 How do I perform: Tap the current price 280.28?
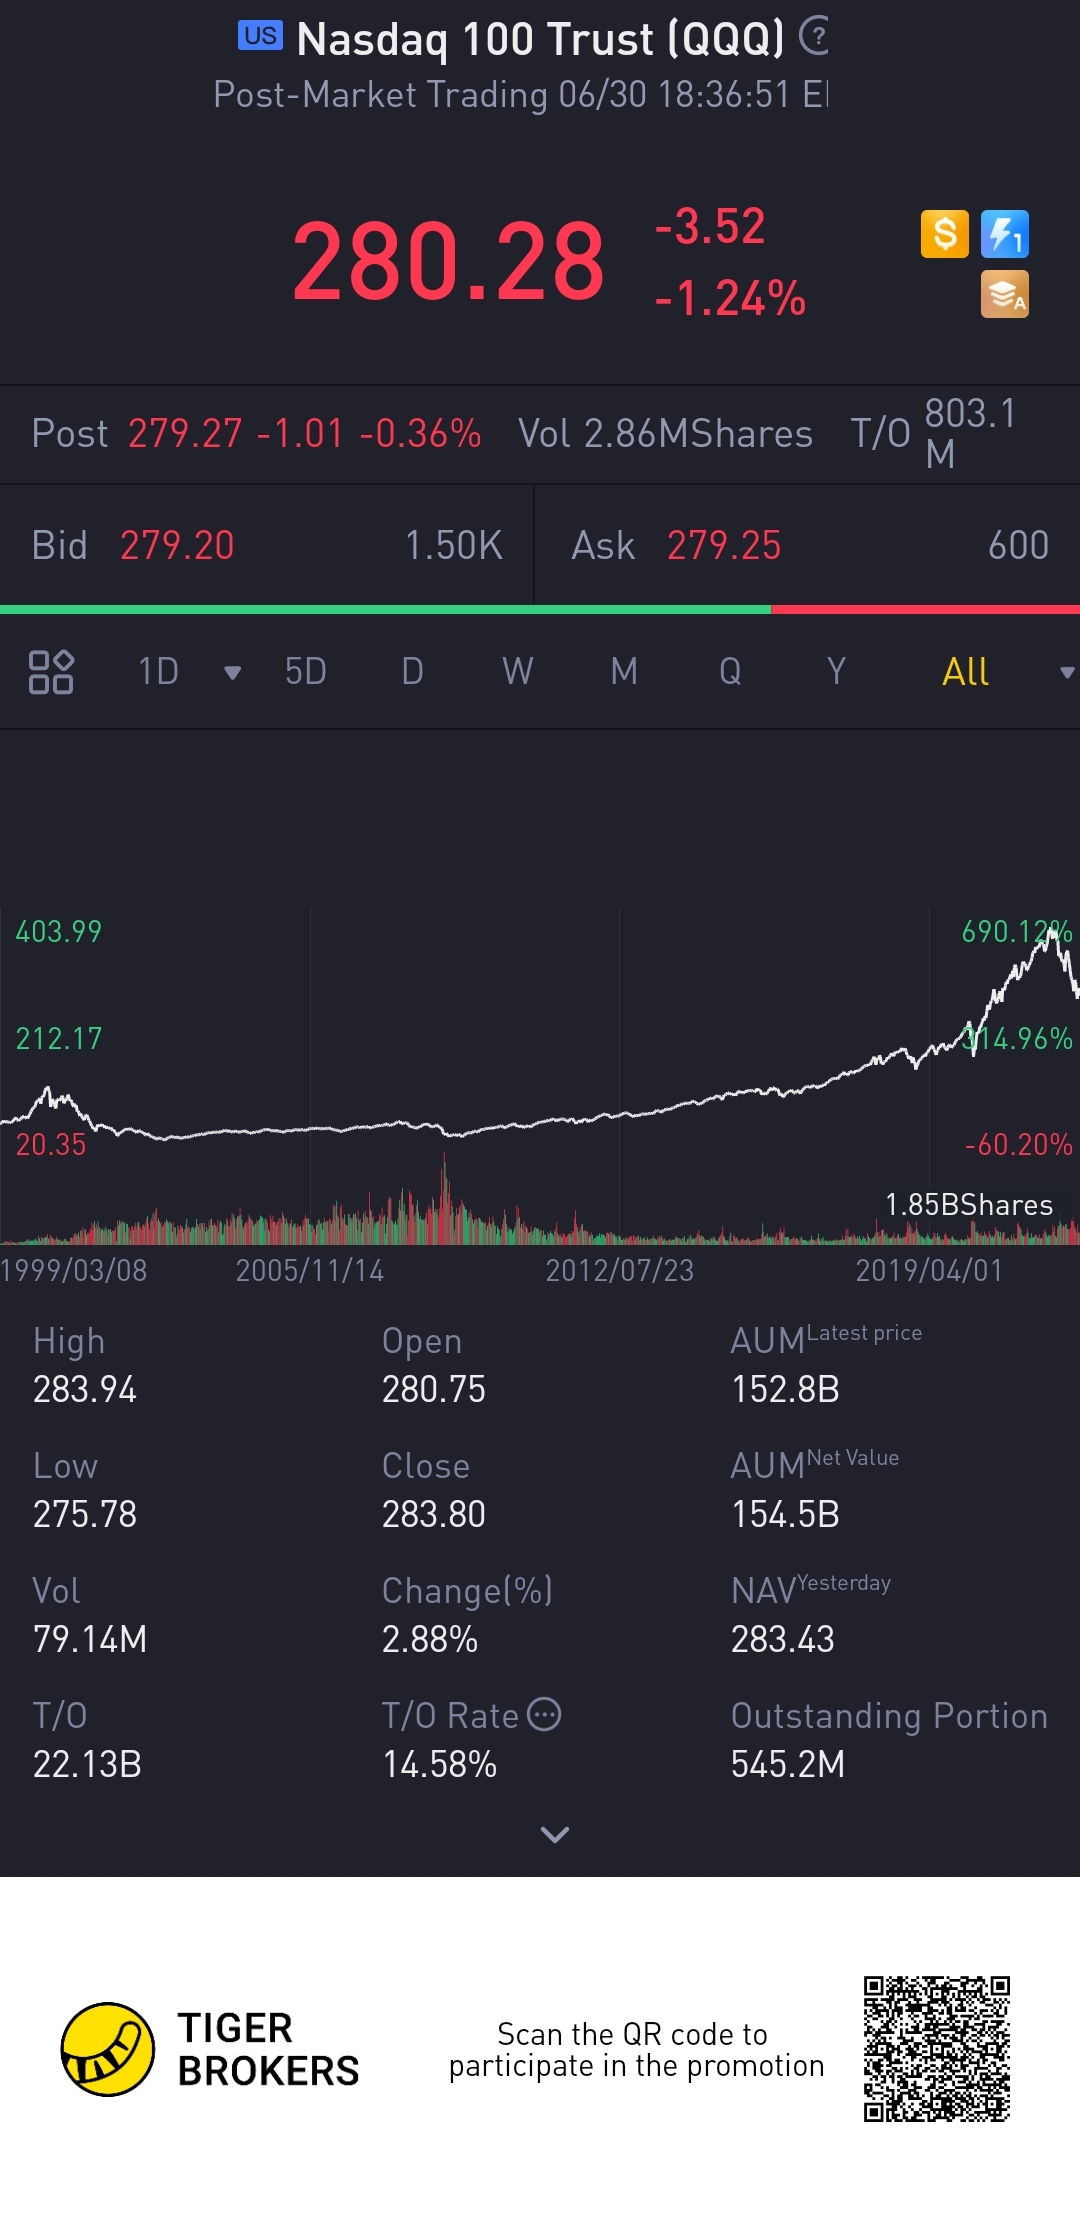click(x=448, y=262)
